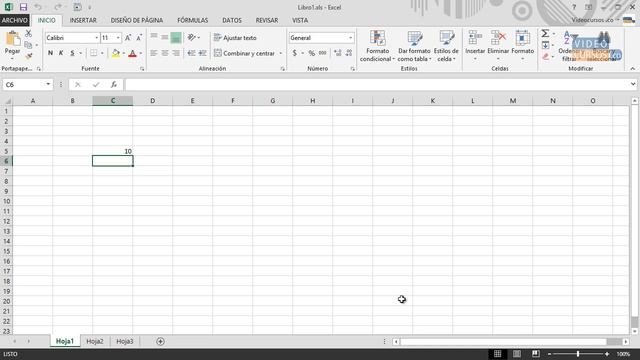Apply percent style
This screenshot has width=640, height=360.
tap(311, 53)
